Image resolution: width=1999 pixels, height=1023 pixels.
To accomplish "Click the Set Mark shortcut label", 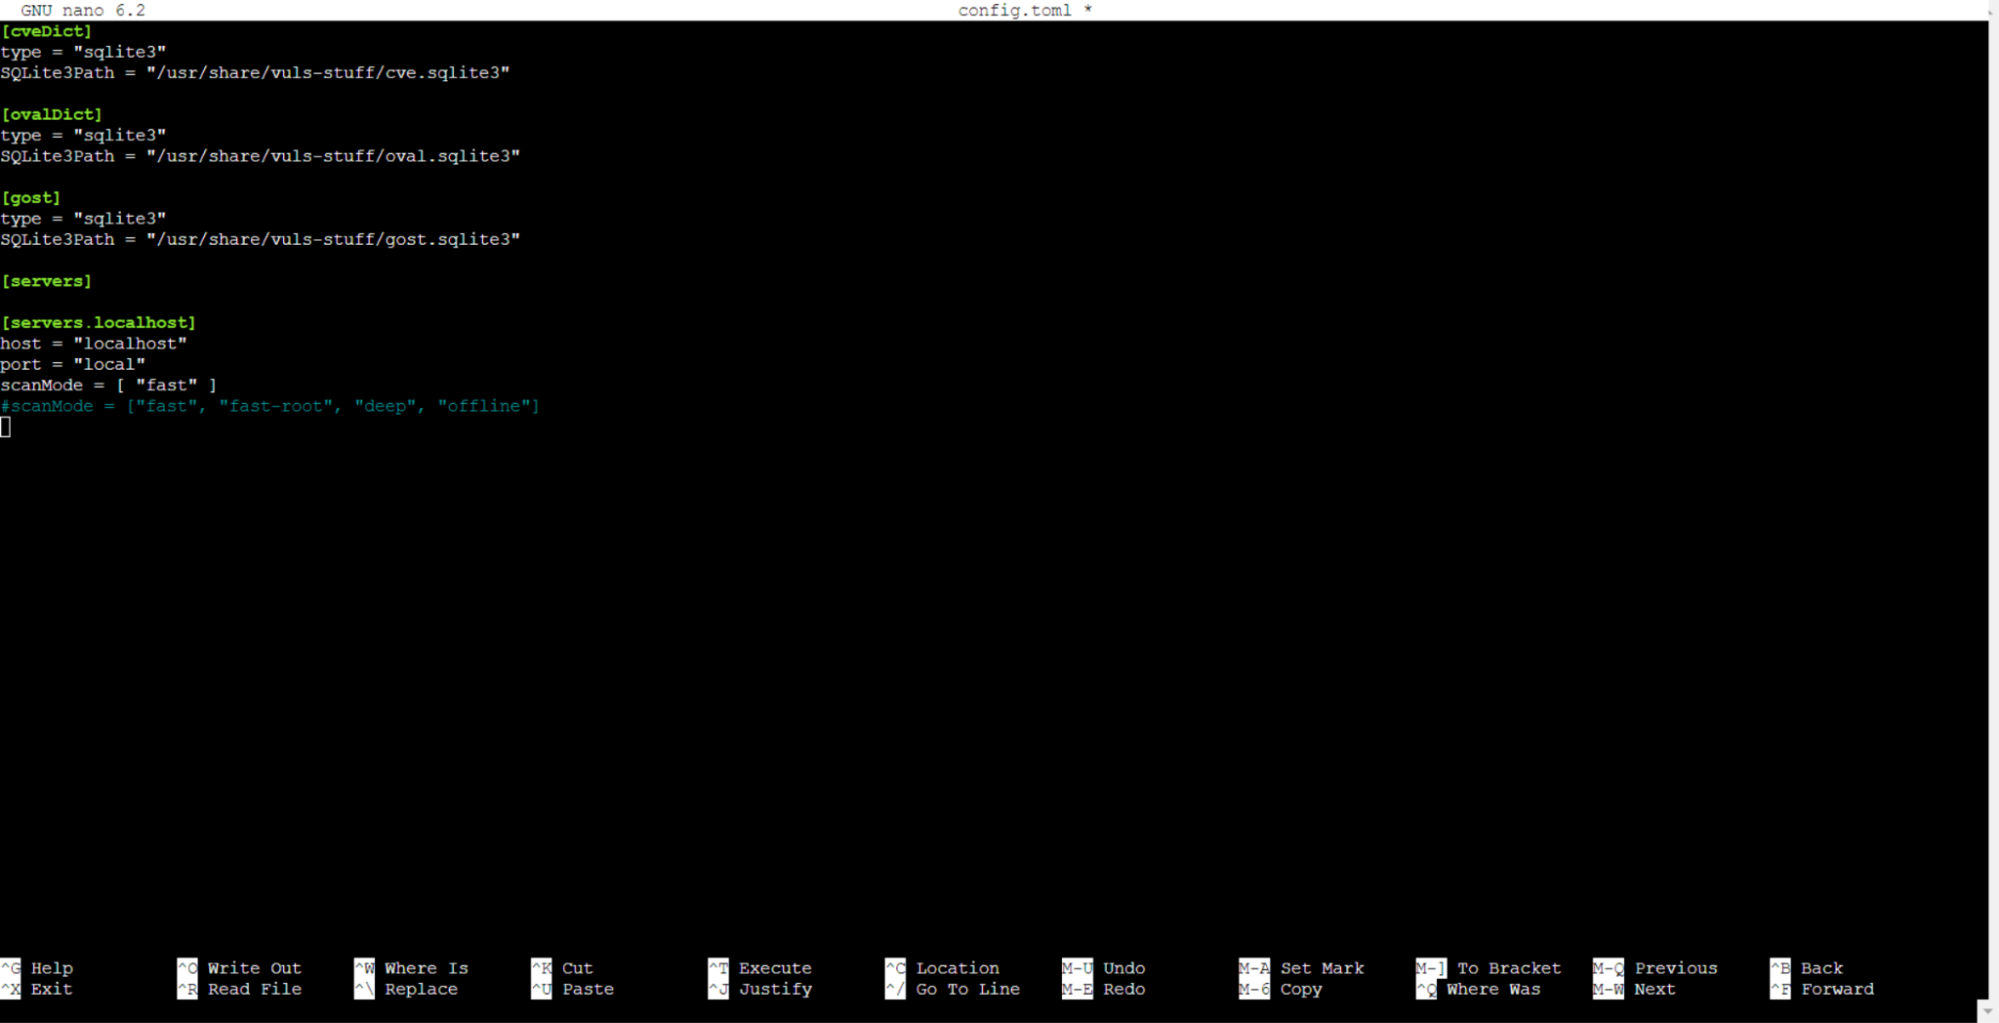I will tap(1321, 968).
